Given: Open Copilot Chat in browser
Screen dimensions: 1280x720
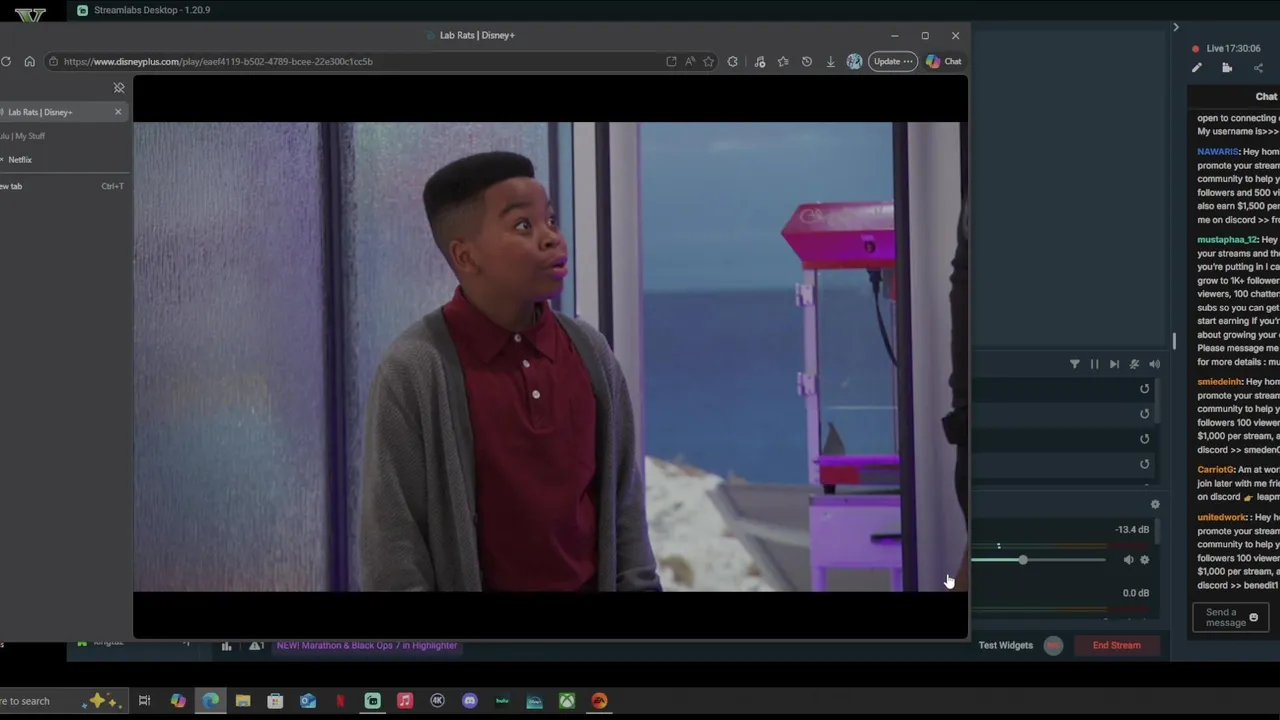Looking at the screenshot, I should [943, 61].
